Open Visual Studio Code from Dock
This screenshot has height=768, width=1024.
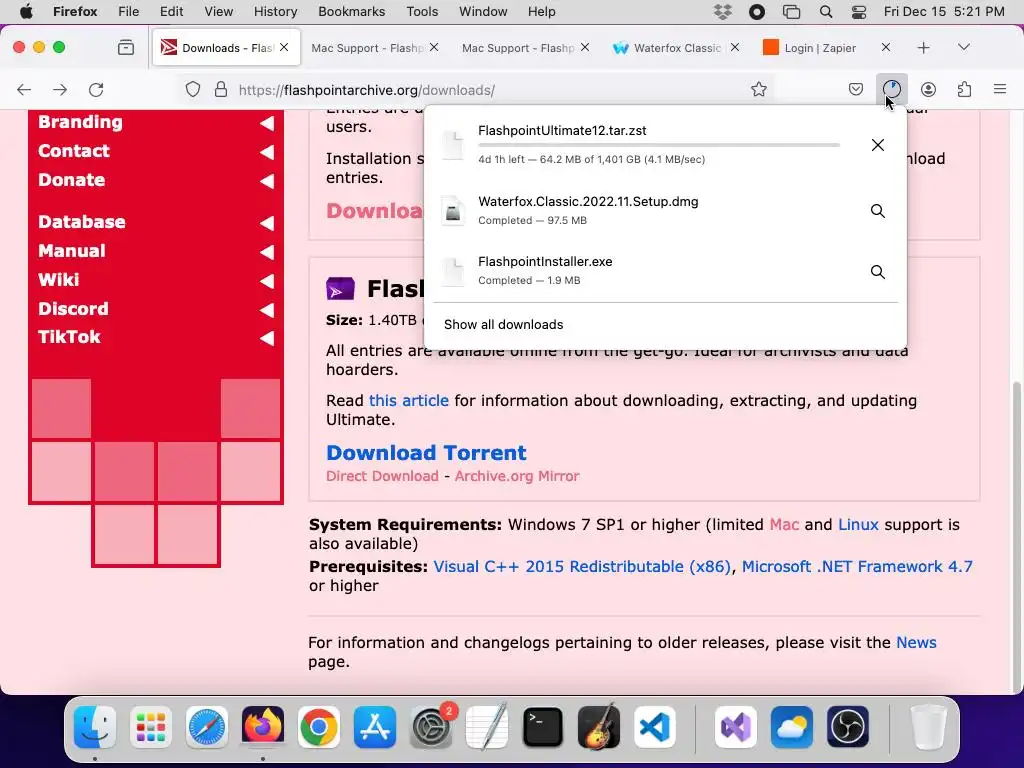tap(655, 727)
